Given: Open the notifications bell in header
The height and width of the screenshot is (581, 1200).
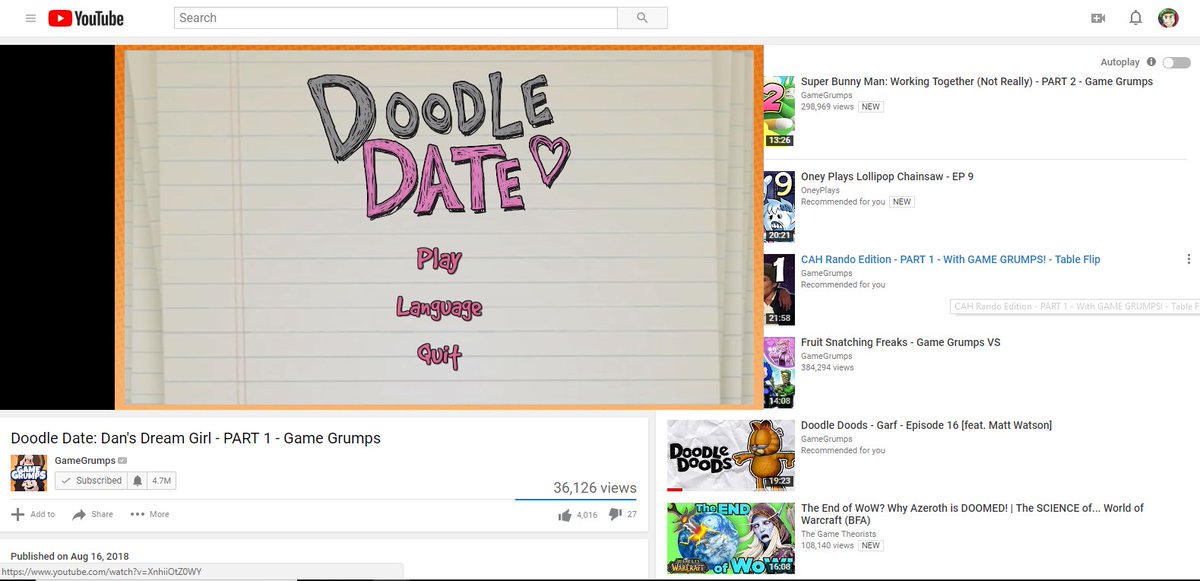Looking at the screenshot, I should pos(1135,18).
